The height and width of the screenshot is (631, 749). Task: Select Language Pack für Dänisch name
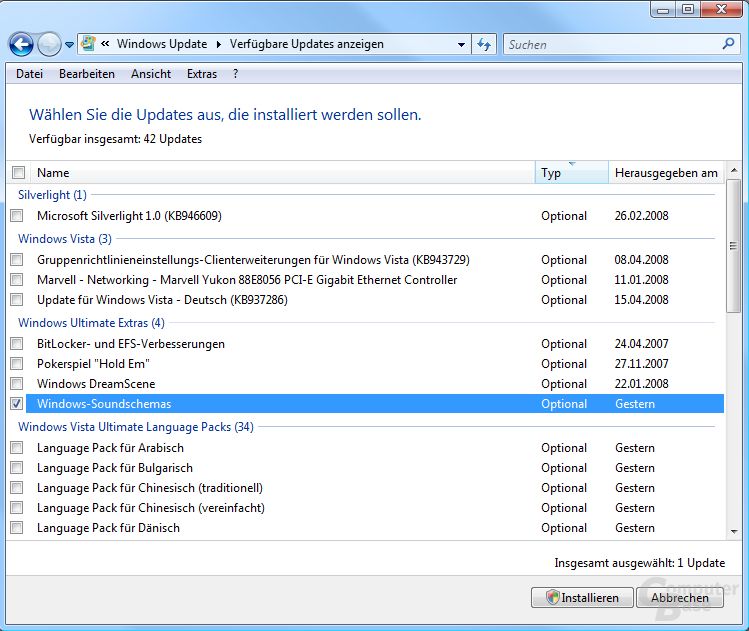(x=108, y=528)
